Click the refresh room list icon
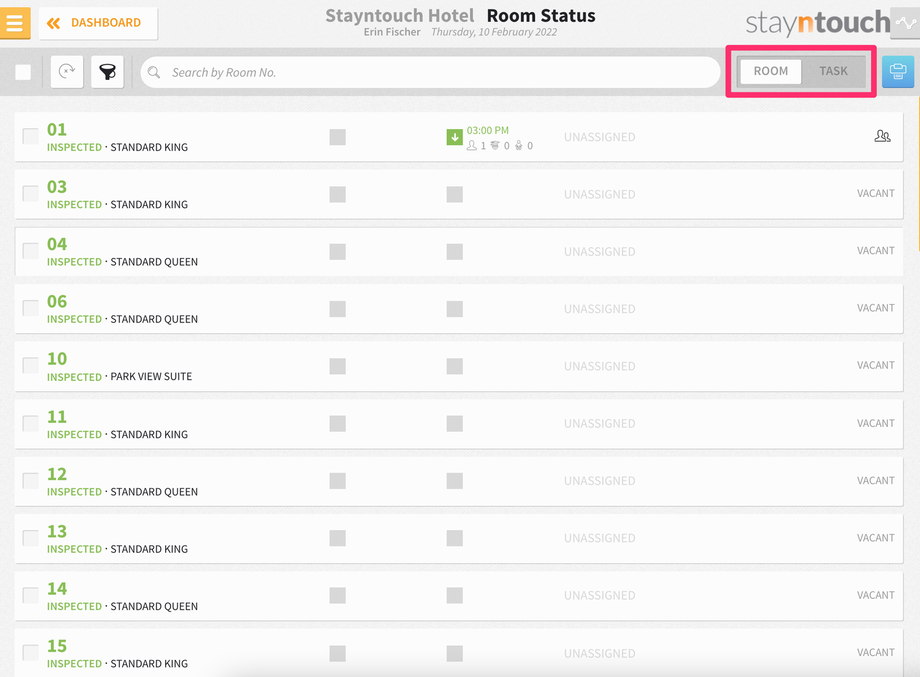This screenshot has width=920, height=677. click(x=67, y=72)
